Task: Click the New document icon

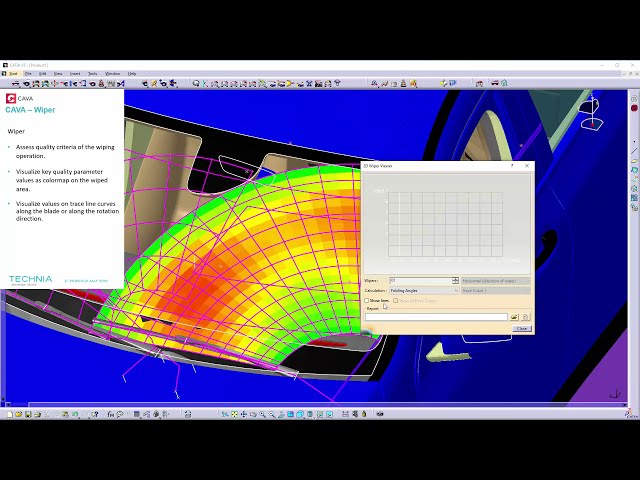Action: click(x=10, y=414)
